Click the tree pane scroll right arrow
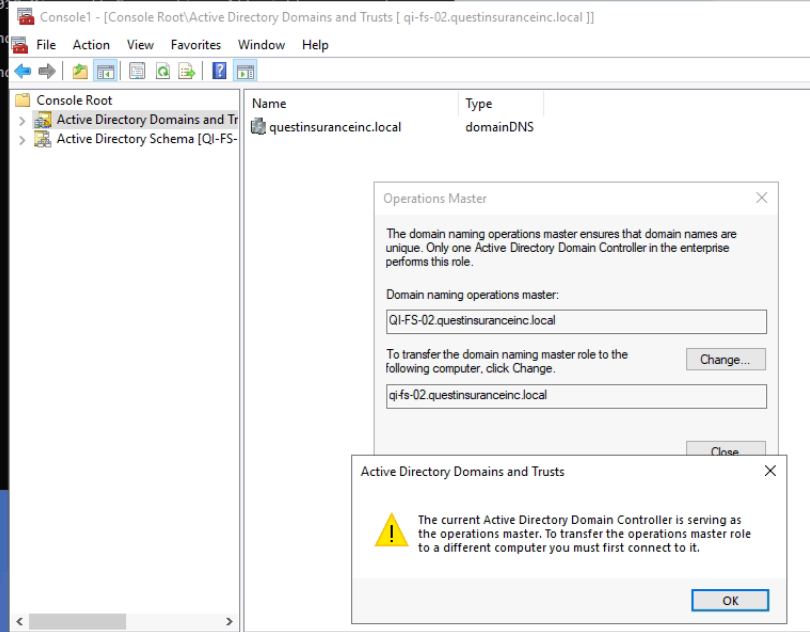810x632 pixels. click(x=229, y=621)
